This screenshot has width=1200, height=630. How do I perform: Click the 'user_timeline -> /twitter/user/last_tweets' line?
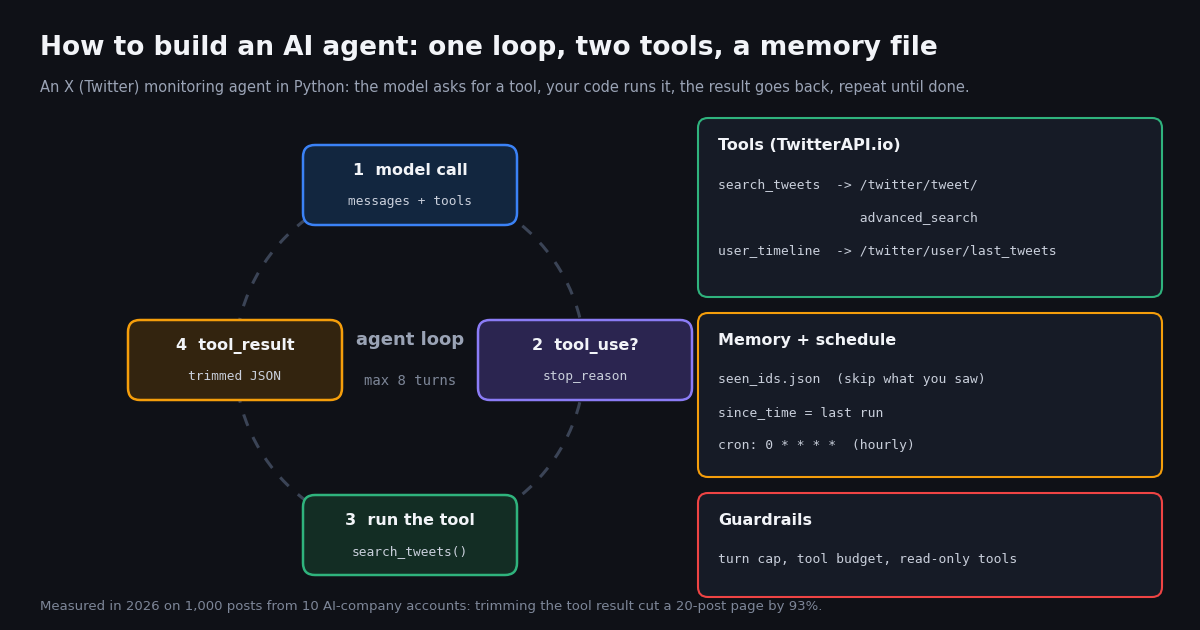tap(887, 251)
